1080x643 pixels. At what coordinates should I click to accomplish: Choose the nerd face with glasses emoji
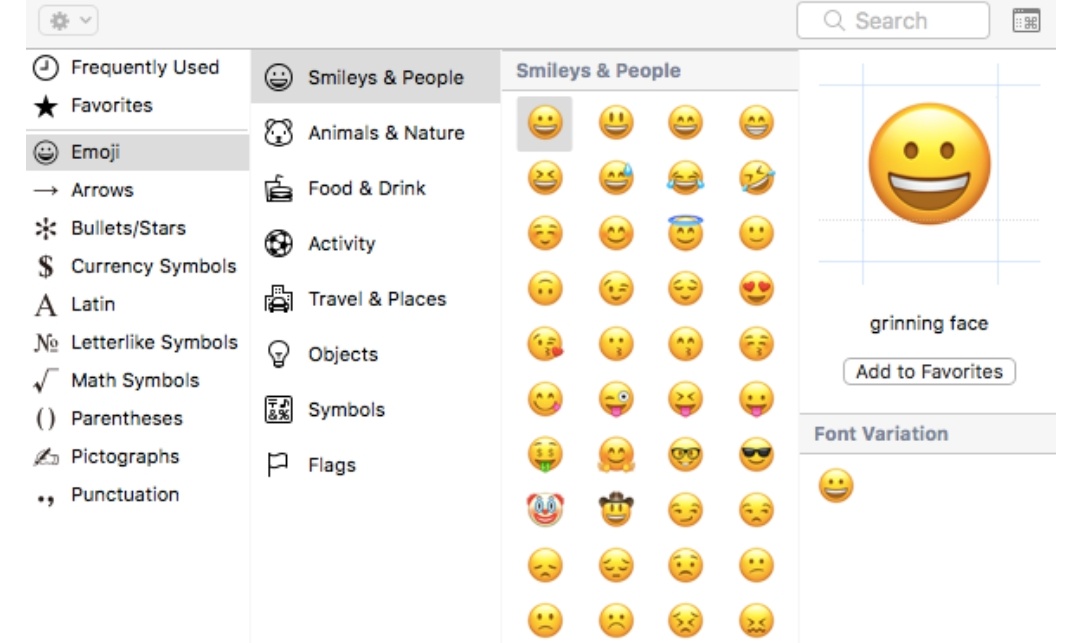pyautogui.click(x=685, y=455)
